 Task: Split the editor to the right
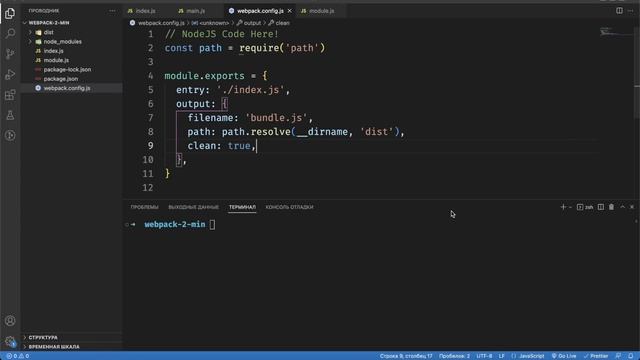[619, 11]
